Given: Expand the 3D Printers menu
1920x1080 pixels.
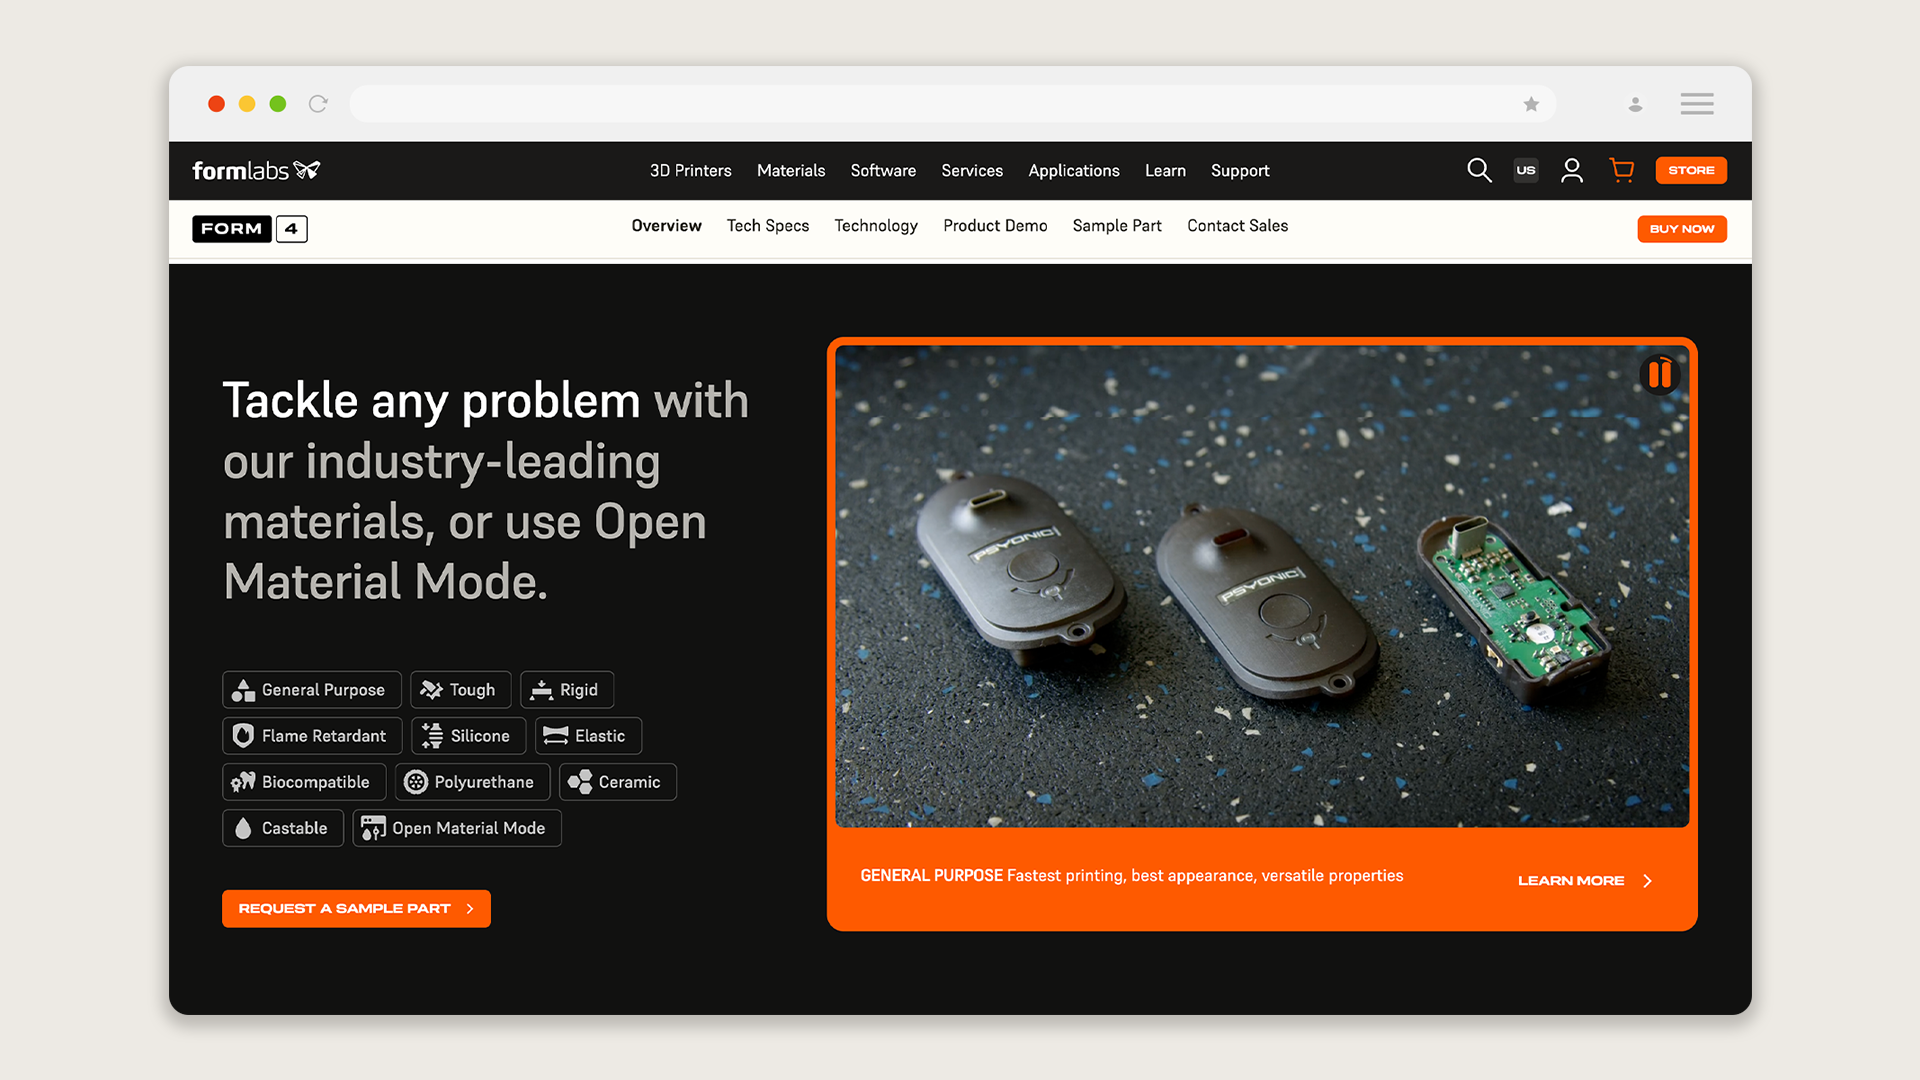Looking at the screenshot, I should [690, 171].
